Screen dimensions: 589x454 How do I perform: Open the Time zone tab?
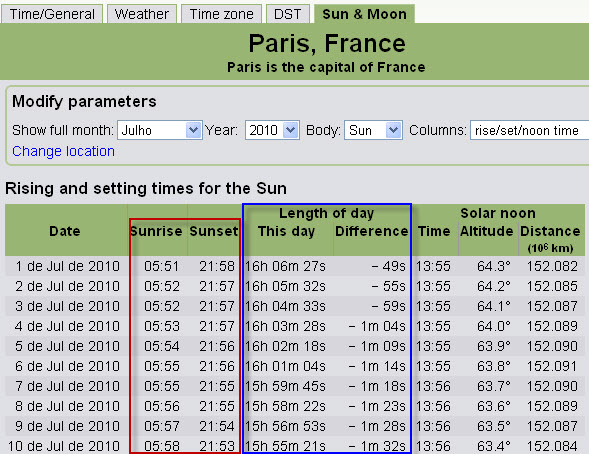221,14
